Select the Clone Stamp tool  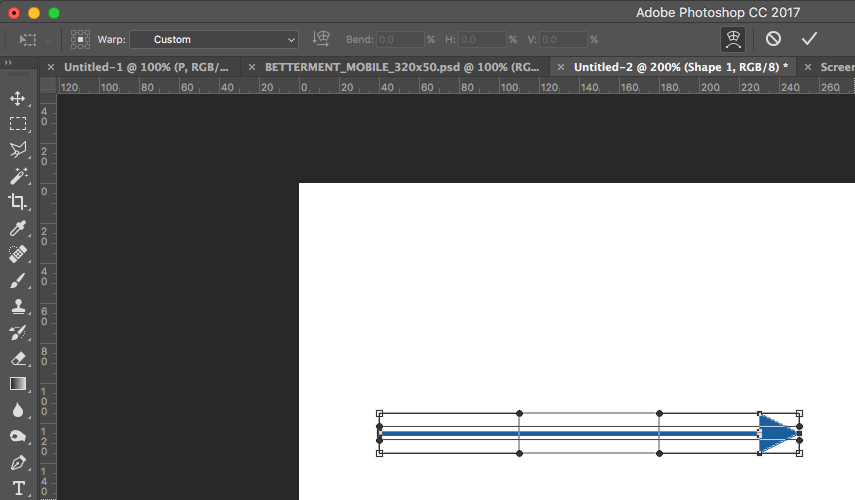(17, 307)
